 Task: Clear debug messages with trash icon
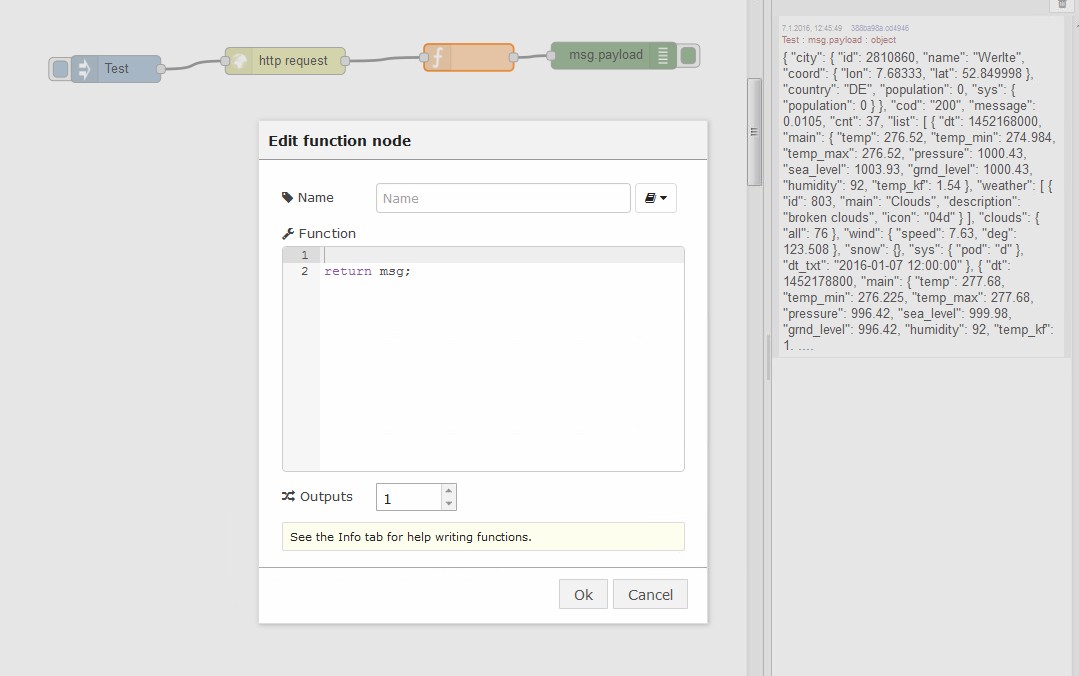[1062, 4]
